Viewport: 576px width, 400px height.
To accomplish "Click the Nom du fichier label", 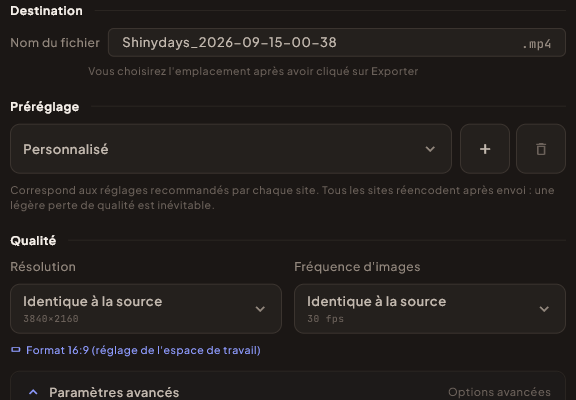I will pos(55,43).
